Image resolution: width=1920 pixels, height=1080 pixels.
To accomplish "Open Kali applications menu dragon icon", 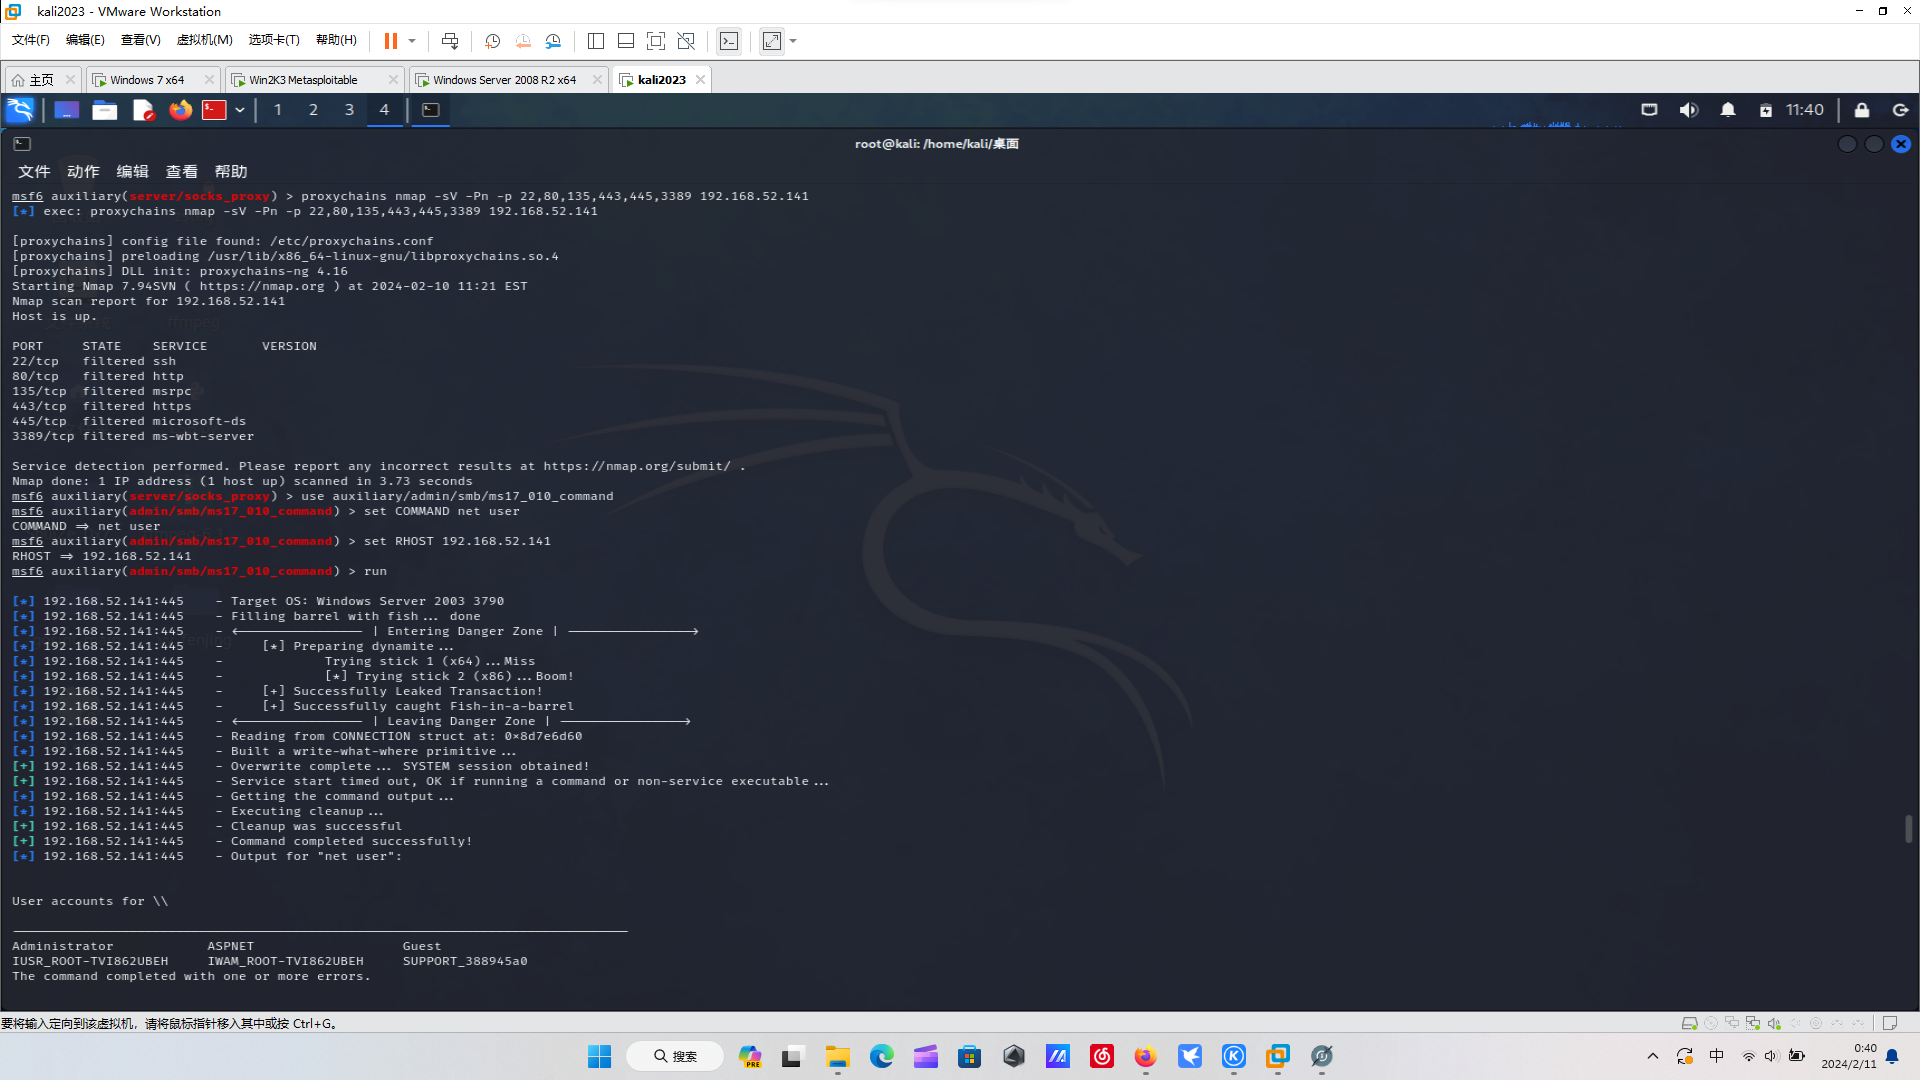I will pos(20,110).
